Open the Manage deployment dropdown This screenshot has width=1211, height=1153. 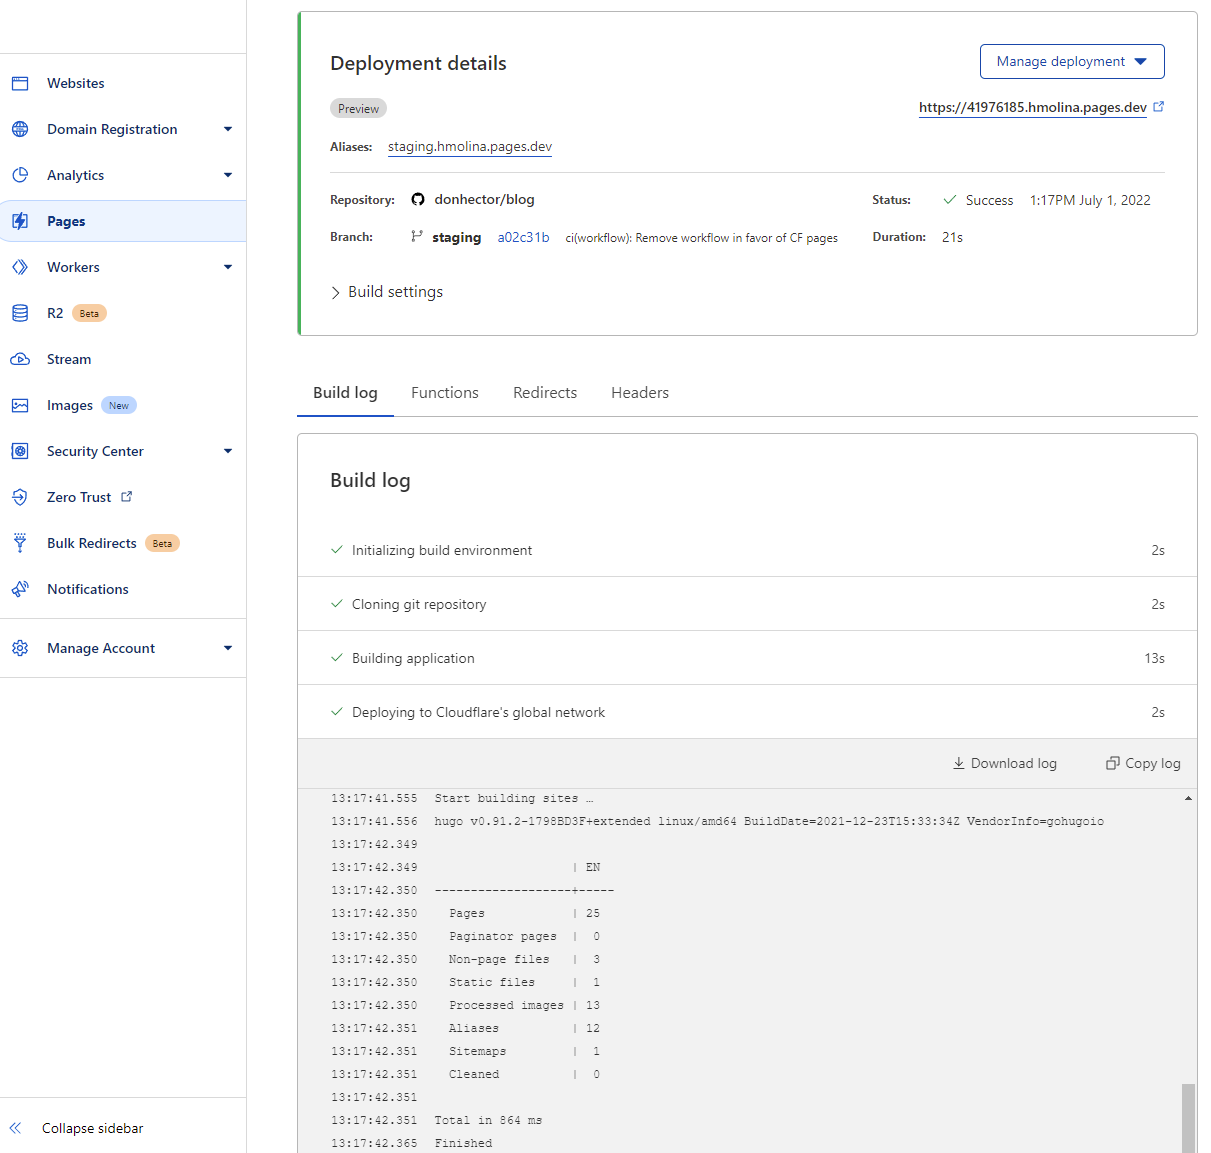[x=1072, y=61]
